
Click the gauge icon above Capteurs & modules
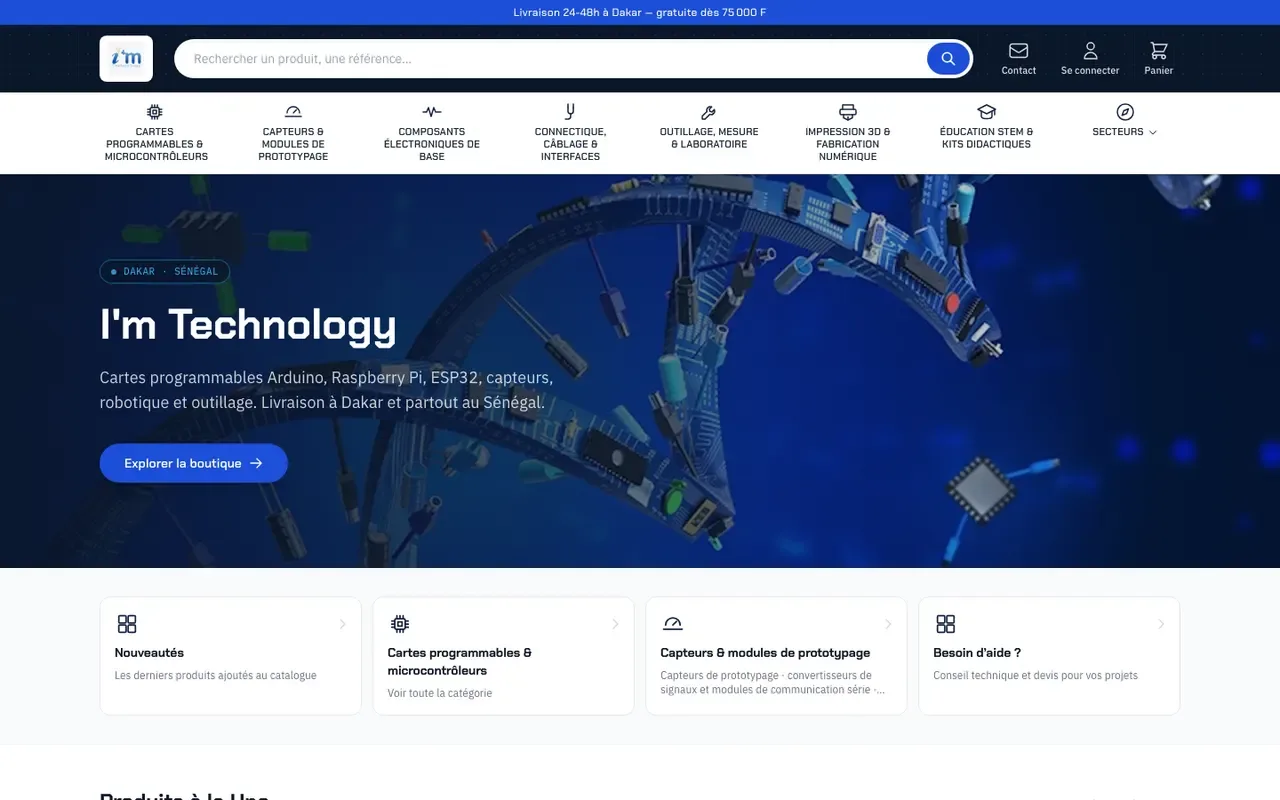293,112
